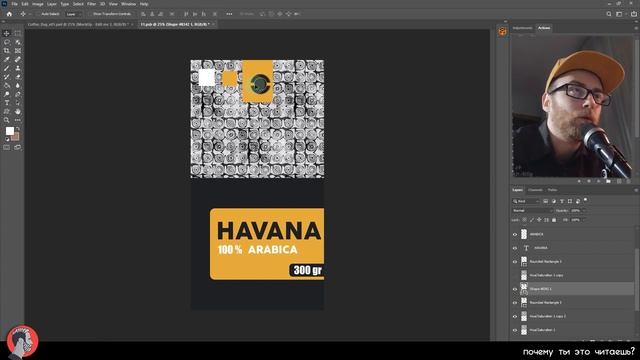Screen dimensions: 640x360
Task: Hide the HAVANA text layer
Action: 515,248
